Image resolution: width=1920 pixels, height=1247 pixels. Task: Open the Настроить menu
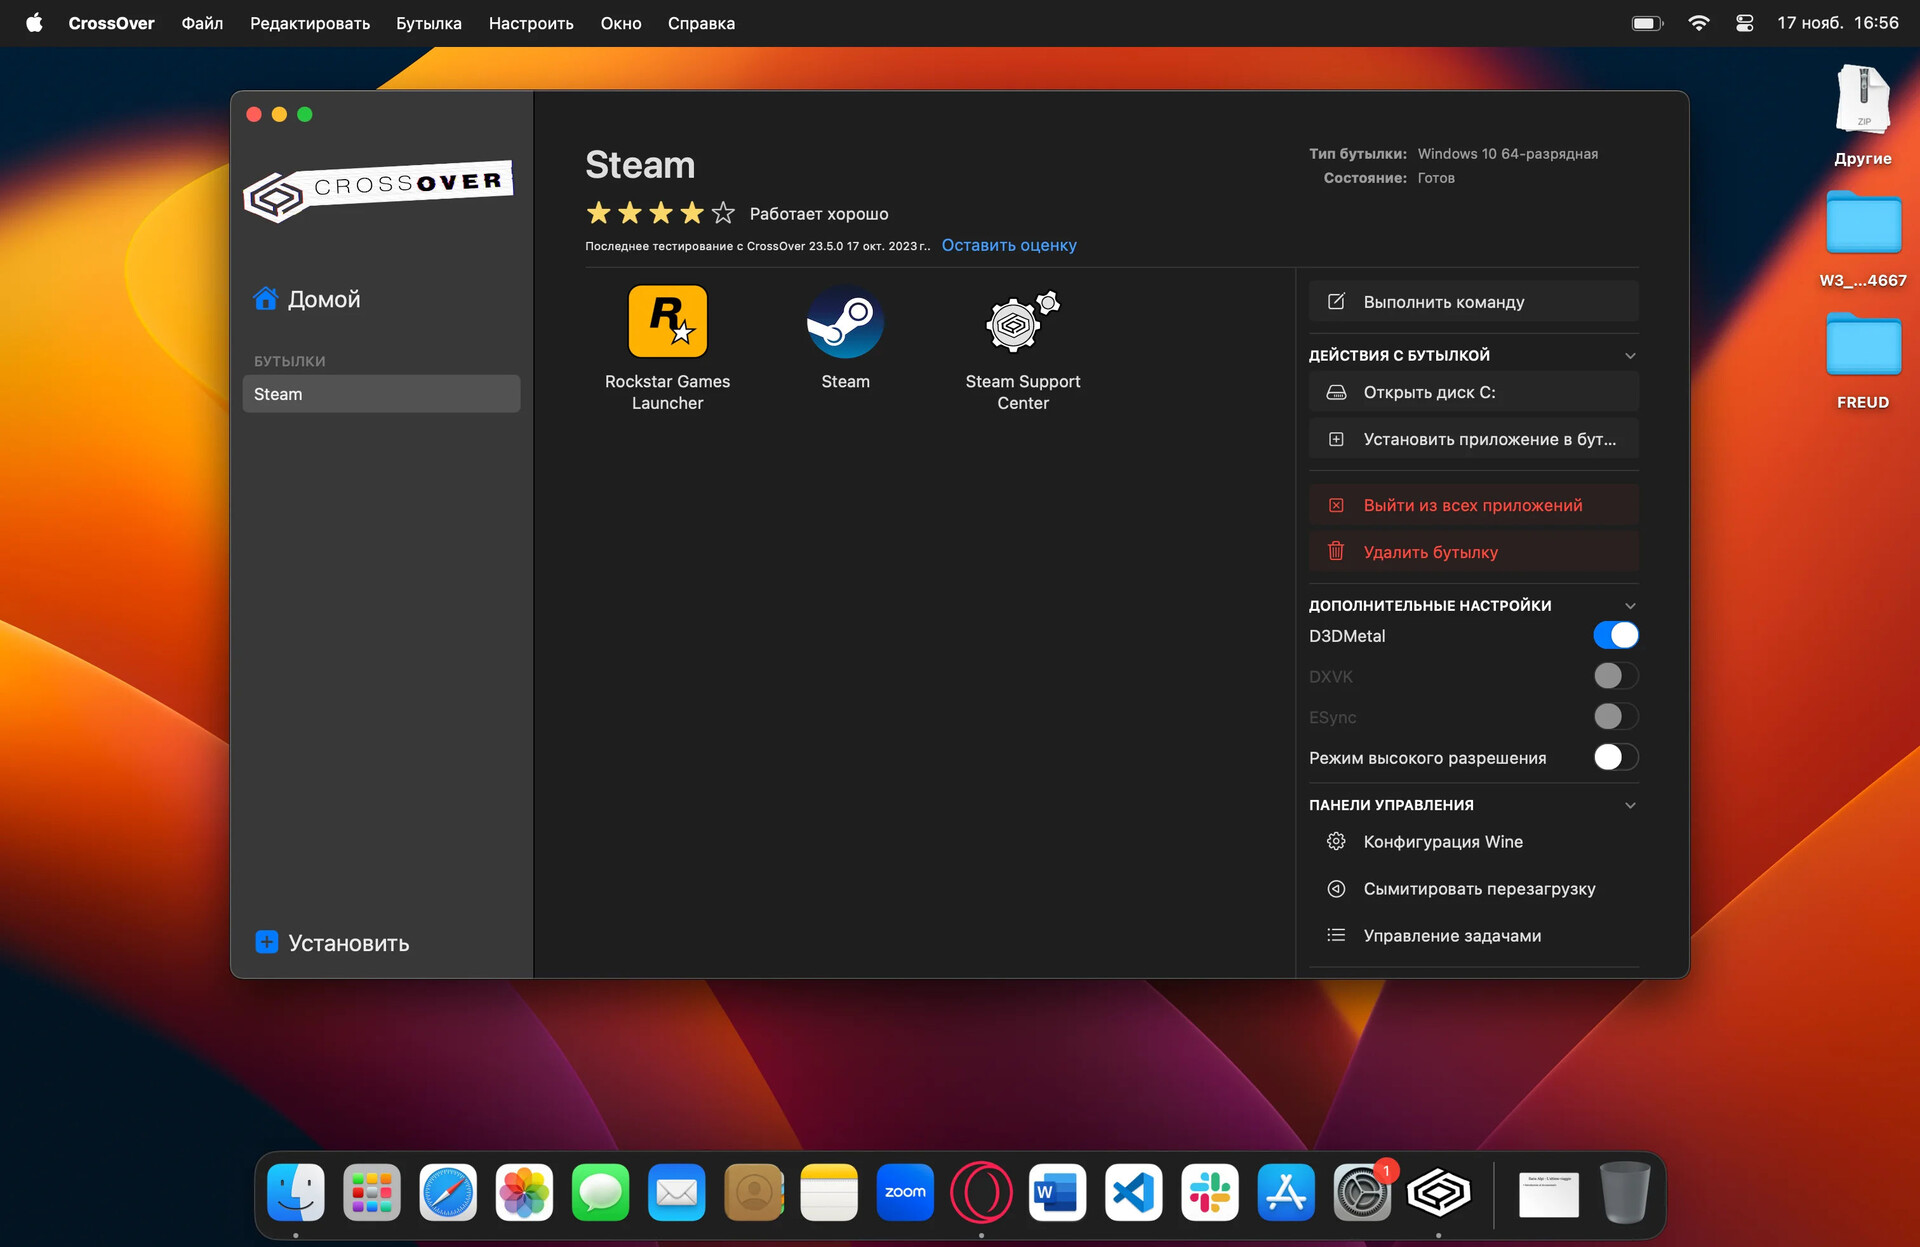[531, 23]
